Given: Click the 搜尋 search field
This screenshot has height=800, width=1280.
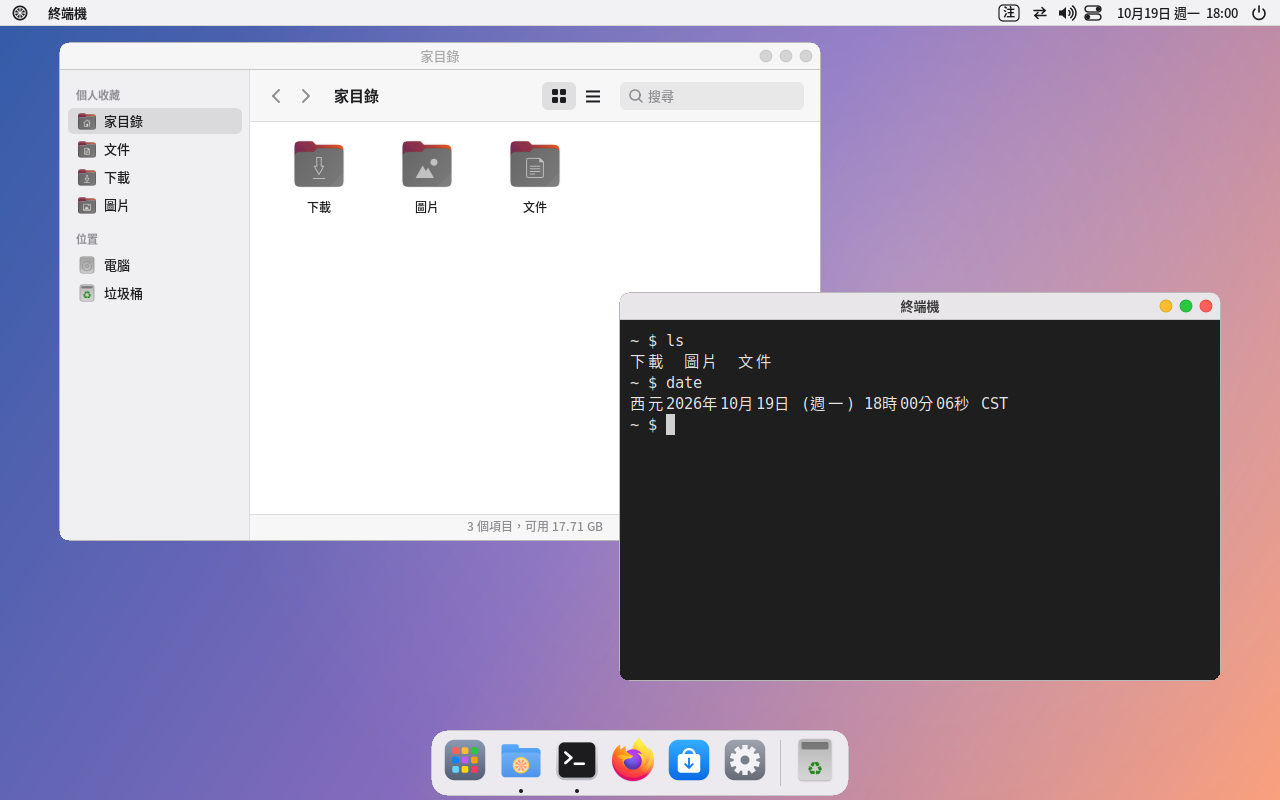Looking at the screenshot, I should 712,96.
